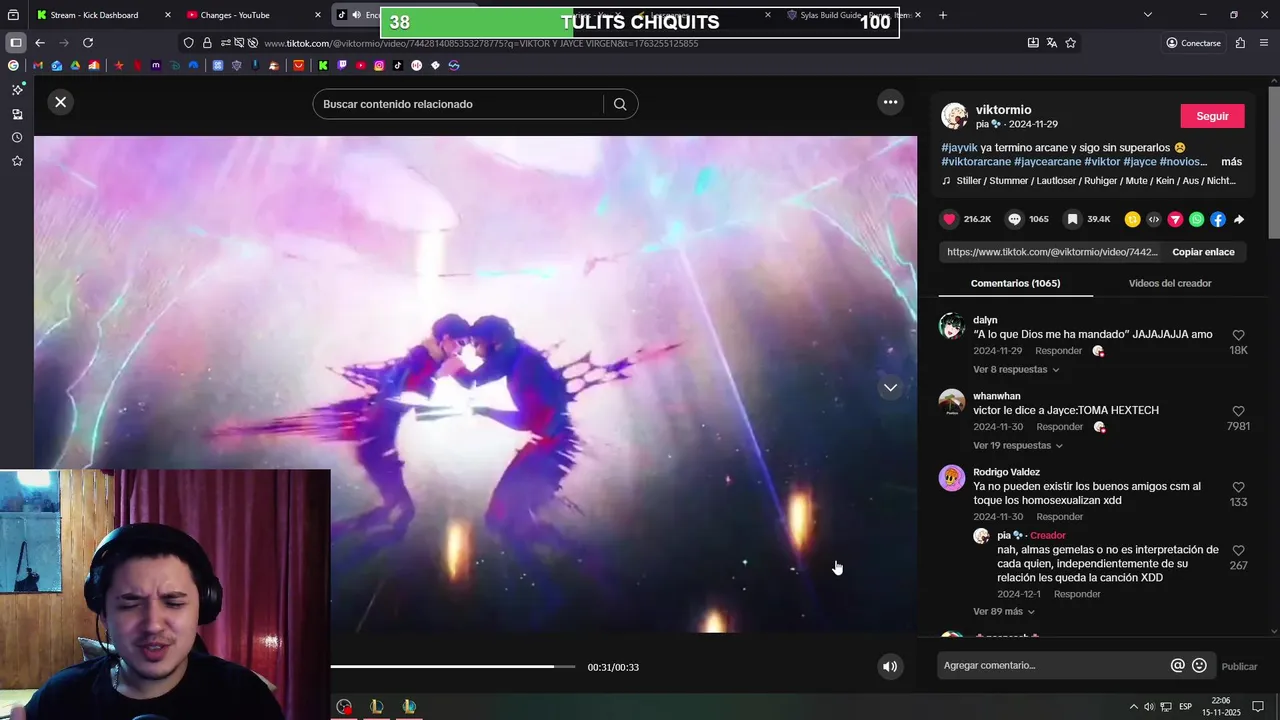Open a new browser tab with plus
This screenshot has width=1280, height=720.
coord(942,15)
